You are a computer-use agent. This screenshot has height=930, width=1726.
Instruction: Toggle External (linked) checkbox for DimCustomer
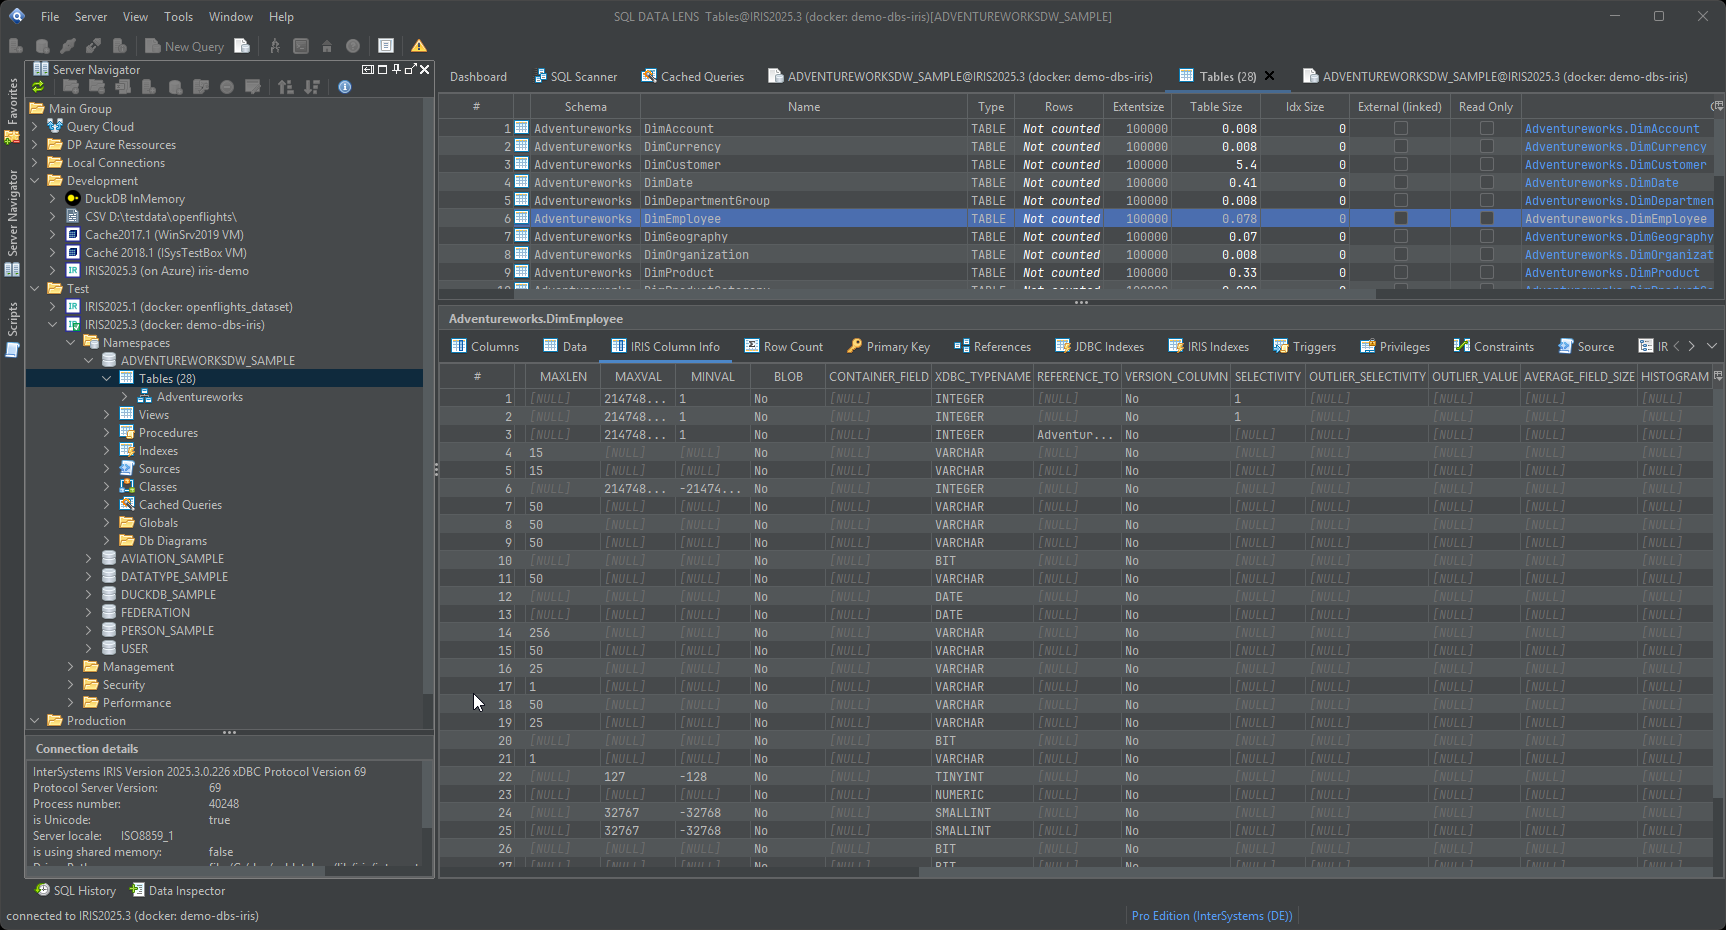[1401, 164]
